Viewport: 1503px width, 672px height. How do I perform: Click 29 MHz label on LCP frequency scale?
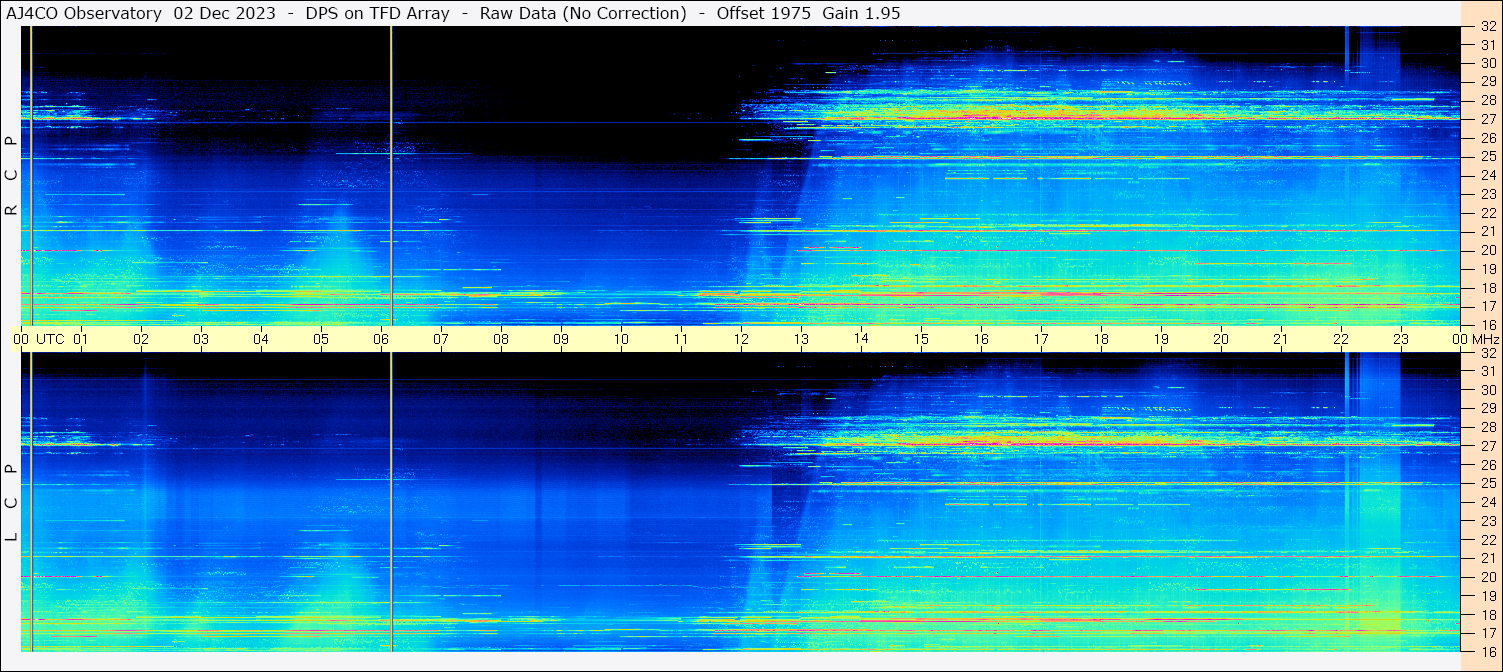pyautogui.click(x=1487, y=409)
